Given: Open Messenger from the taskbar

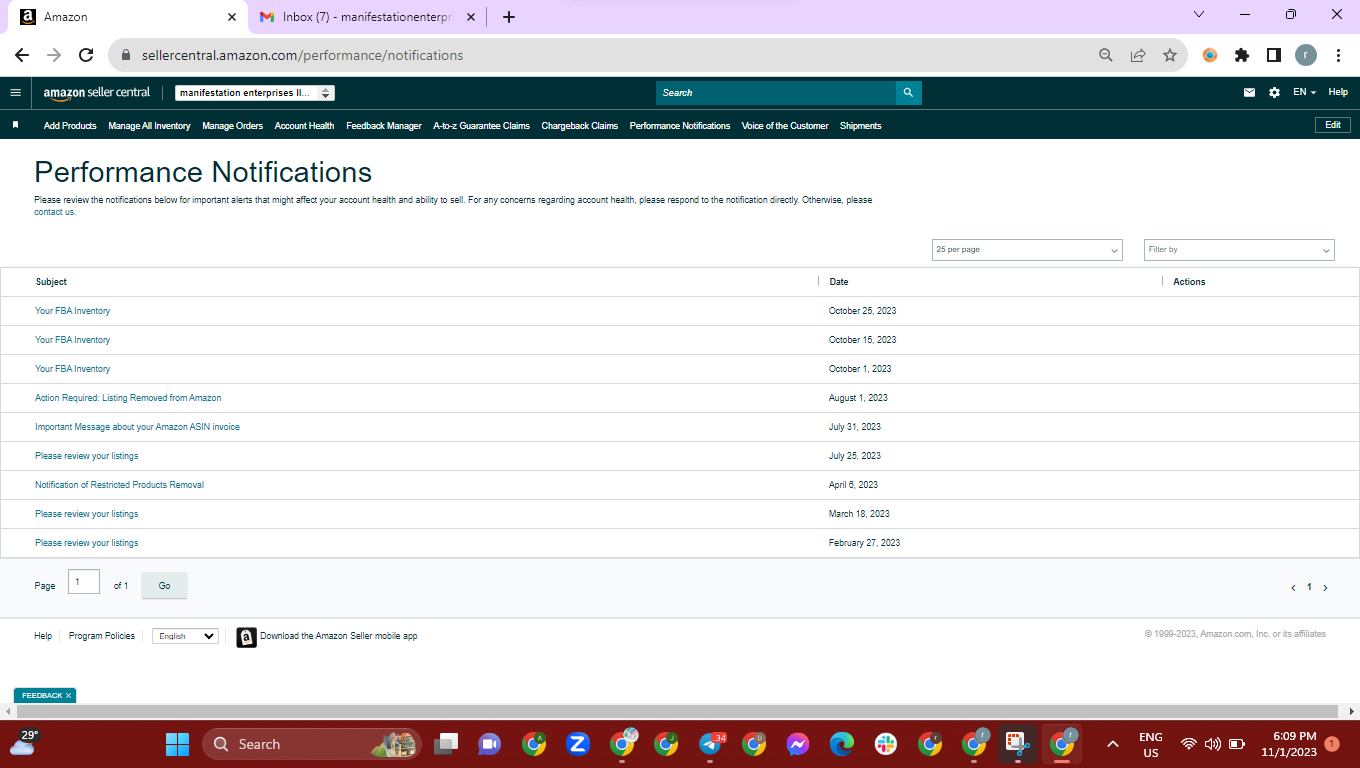Looking at the screenshot, I should (x=798, y=744).
